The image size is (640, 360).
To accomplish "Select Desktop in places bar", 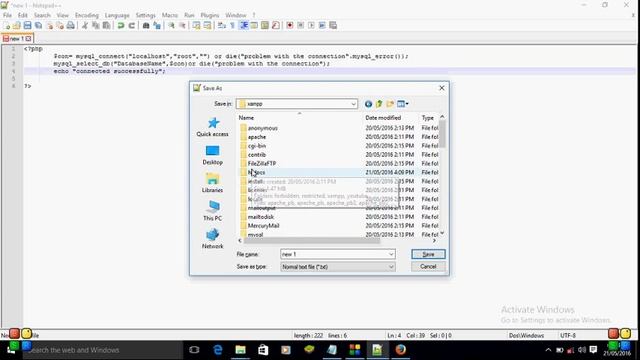I will (x=212, y=156).
